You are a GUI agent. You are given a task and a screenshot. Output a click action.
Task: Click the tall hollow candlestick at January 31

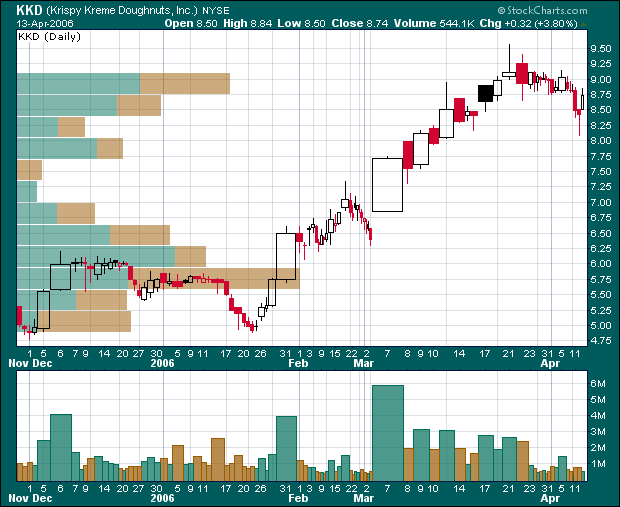click(286, 256)
